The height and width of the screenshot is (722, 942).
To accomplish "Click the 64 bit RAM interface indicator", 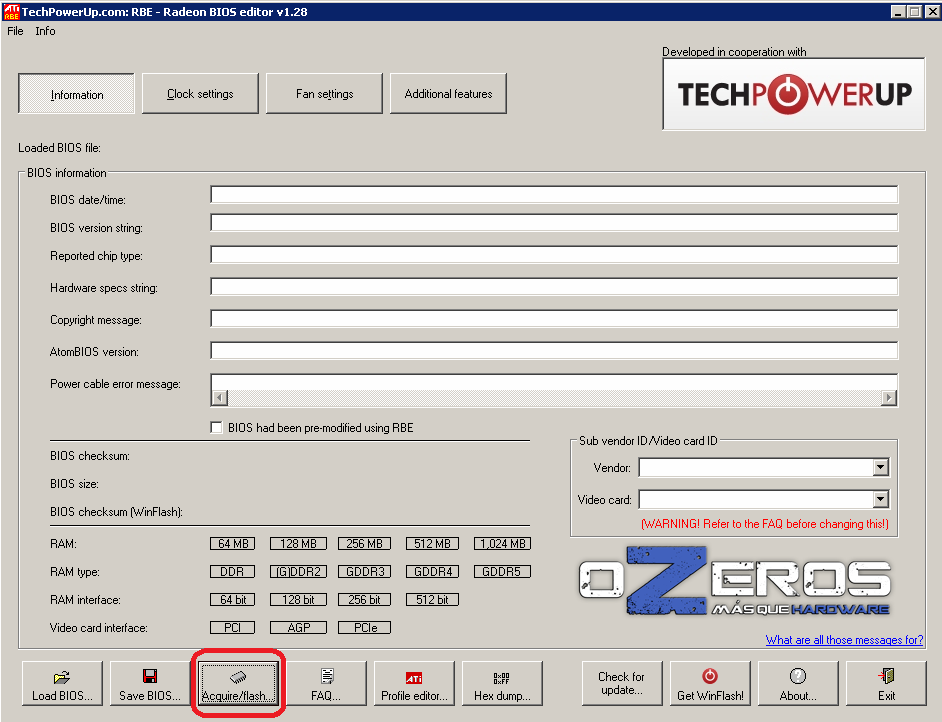I will [232, 599].
